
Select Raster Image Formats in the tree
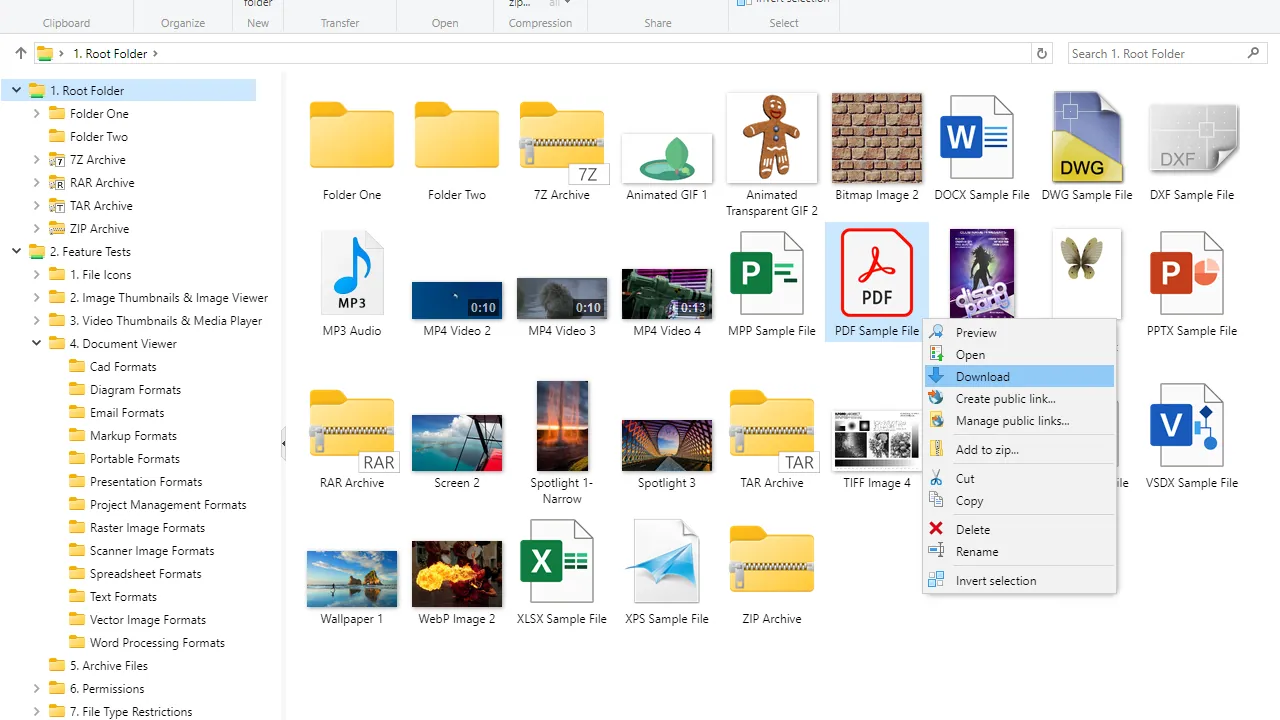pos(147,527)
